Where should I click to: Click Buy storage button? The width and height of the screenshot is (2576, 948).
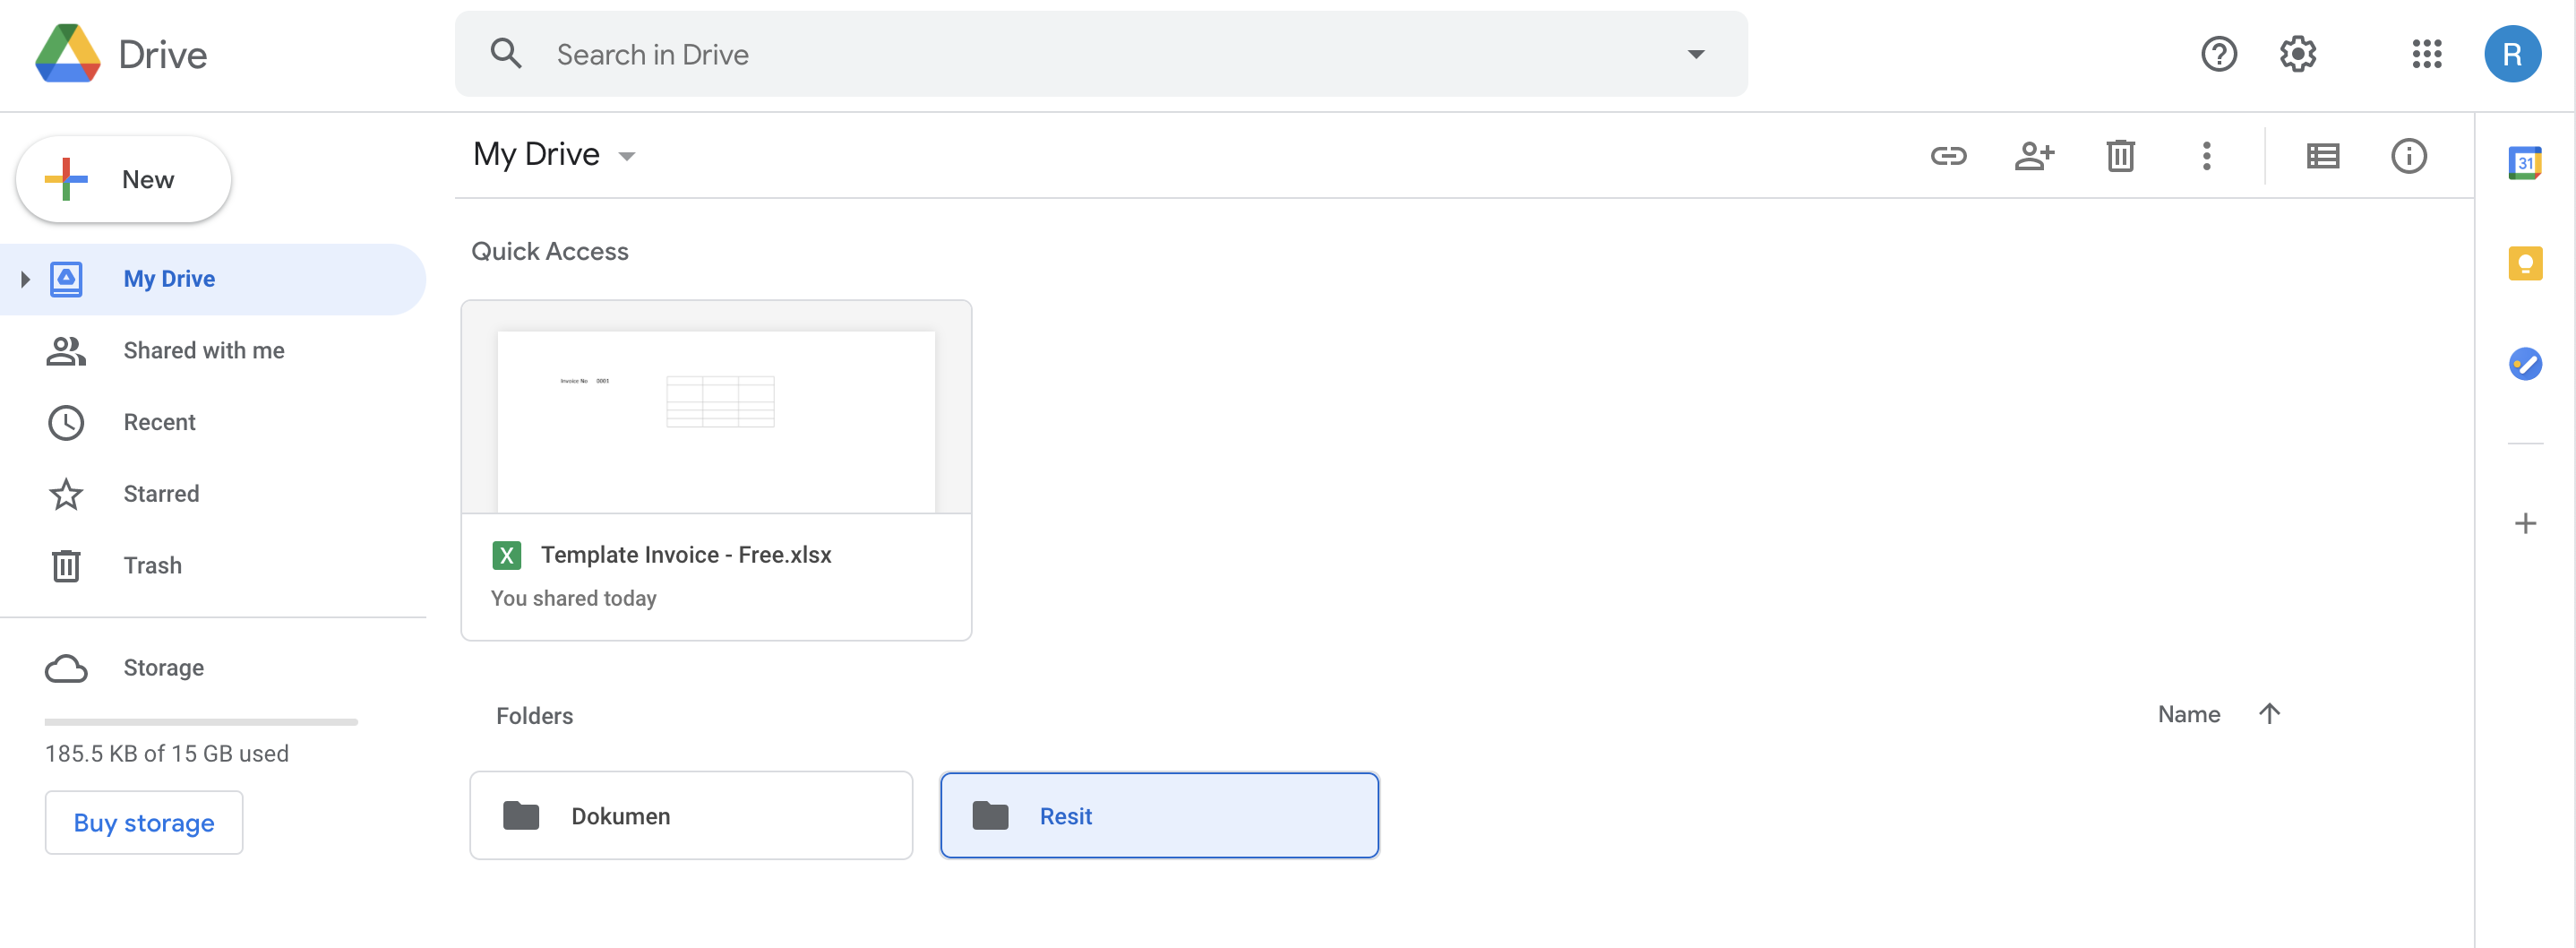click(x=144, y=823)
